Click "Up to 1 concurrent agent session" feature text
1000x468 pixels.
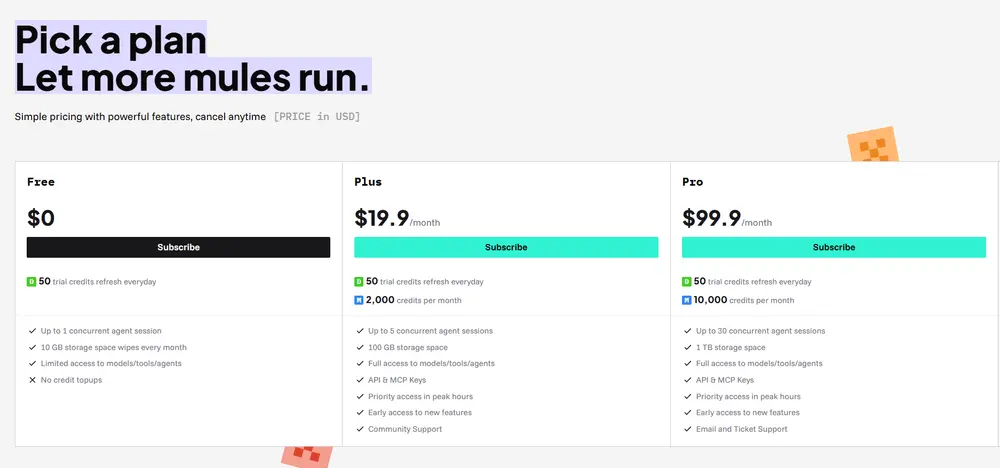pos(101,331)
